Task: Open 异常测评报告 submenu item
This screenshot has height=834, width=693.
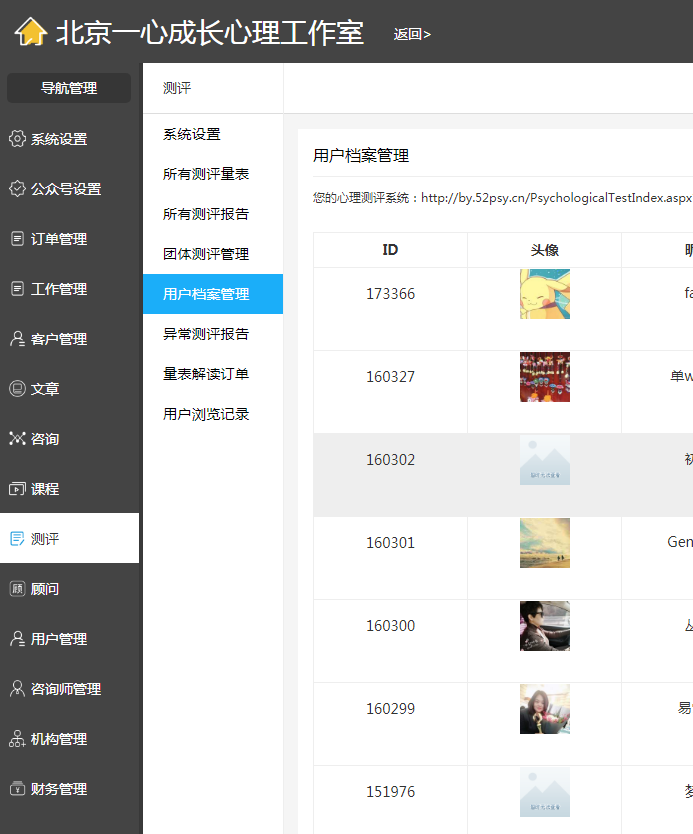Action: pyautogui.click(x=206, y=334)
